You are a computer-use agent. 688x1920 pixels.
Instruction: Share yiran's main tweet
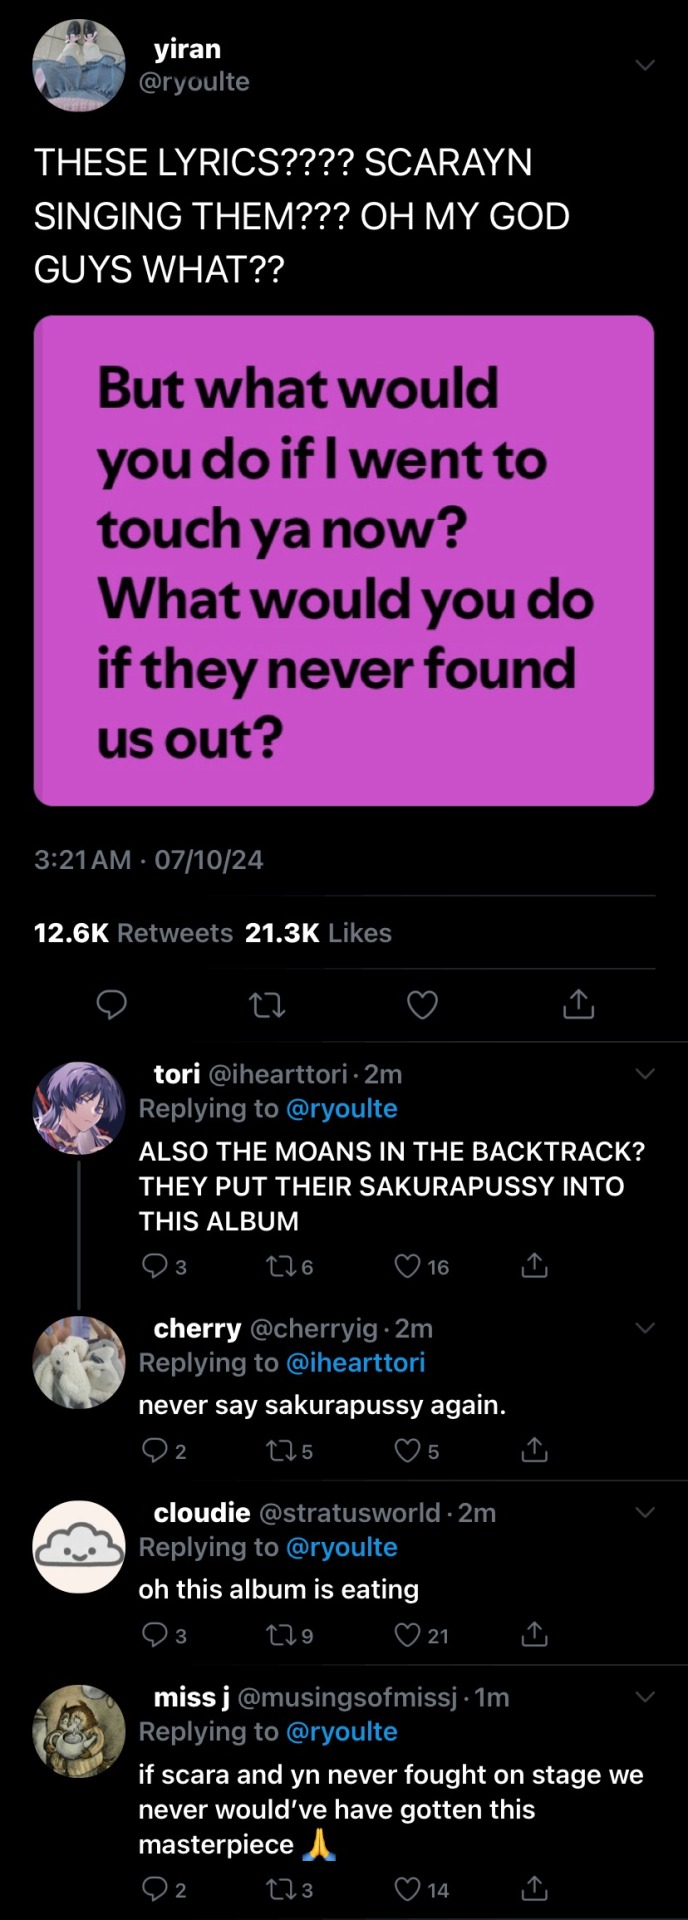[578, 1004]
